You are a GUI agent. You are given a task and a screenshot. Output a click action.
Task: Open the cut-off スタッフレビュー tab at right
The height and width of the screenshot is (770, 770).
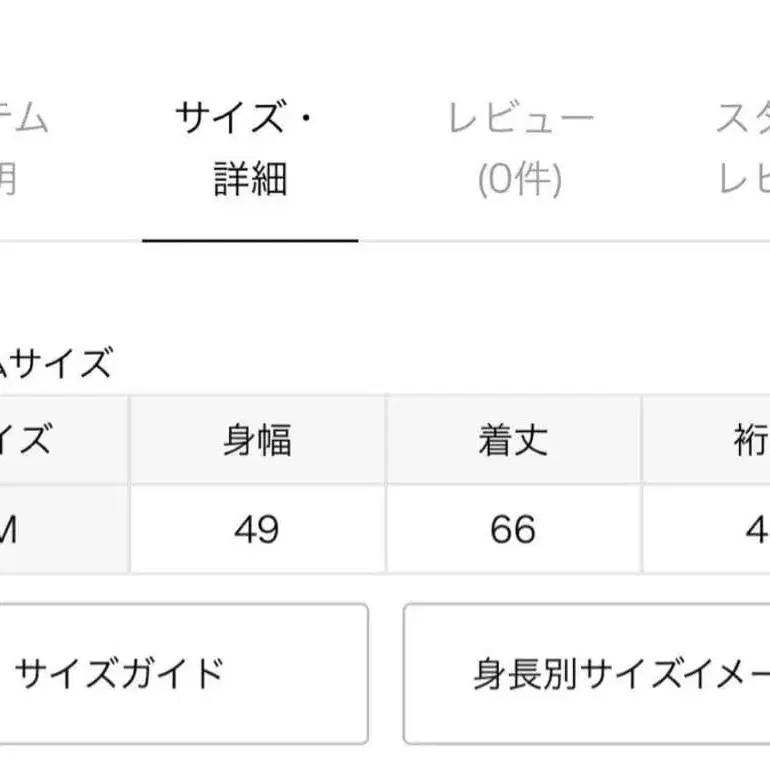coord(742,150)
